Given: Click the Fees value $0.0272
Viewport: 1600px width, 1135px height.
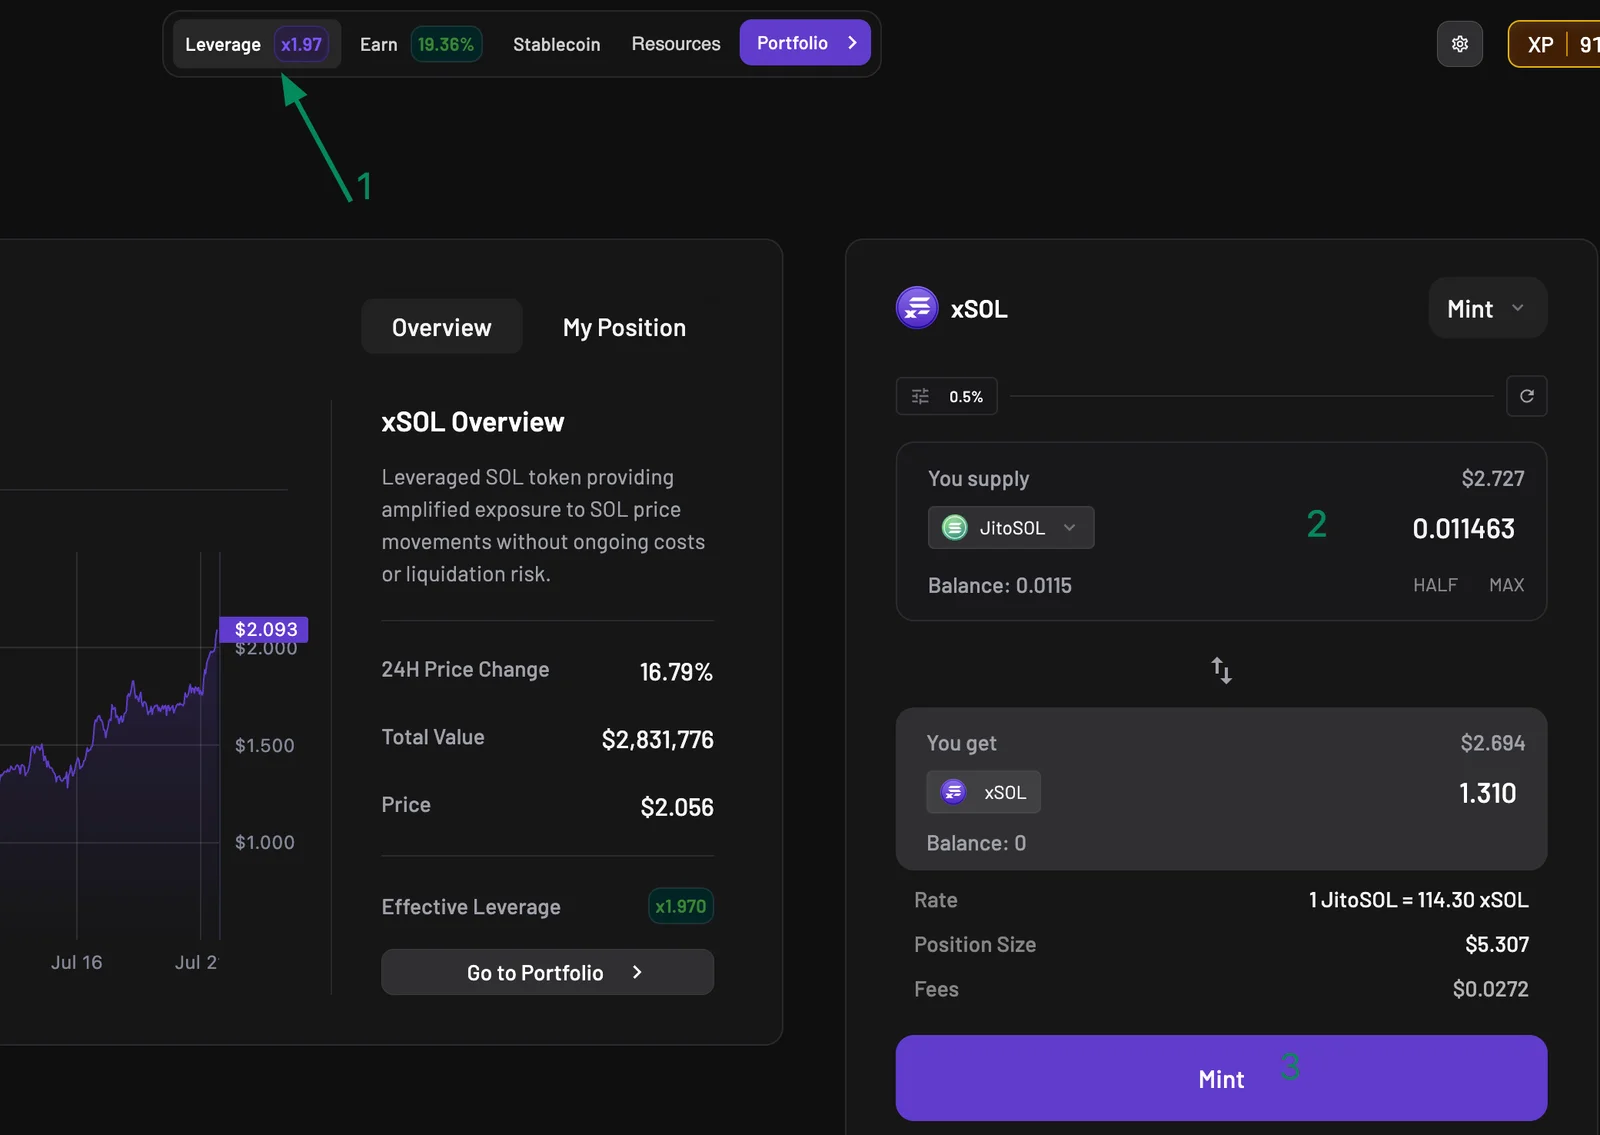Looking at the screenshot, I should pyautogui.click(x=1490, y=989).
